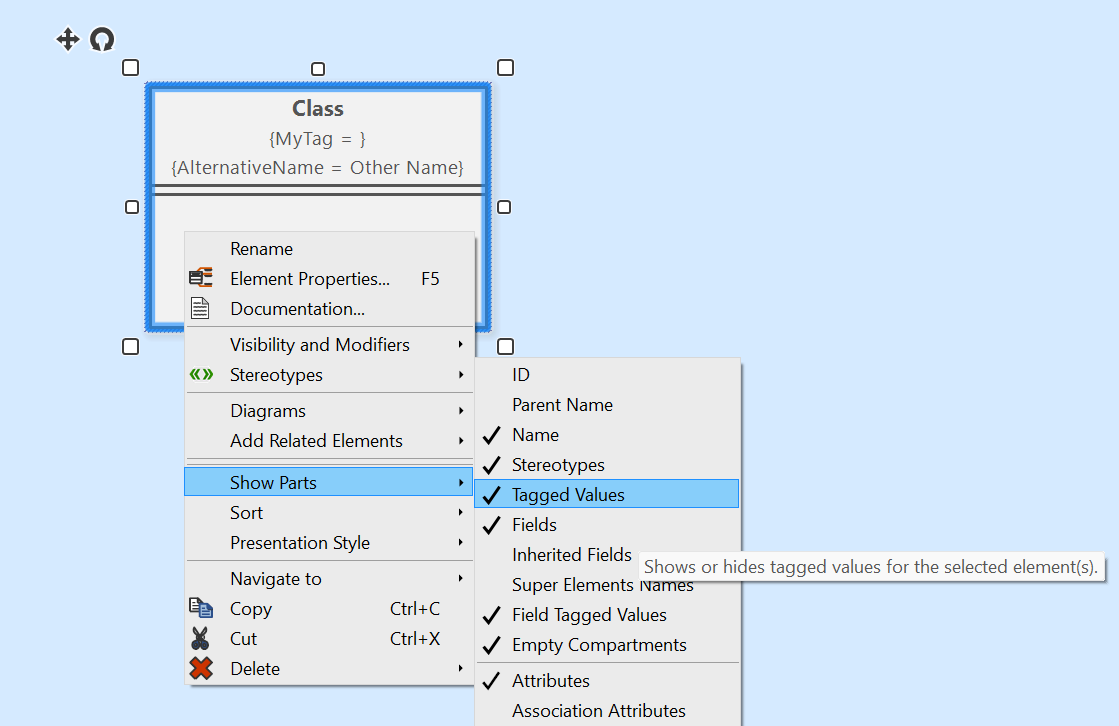Click the {MyTag = } tagged value
Screen dimensions: 1119x726
[x=318, y=138]
